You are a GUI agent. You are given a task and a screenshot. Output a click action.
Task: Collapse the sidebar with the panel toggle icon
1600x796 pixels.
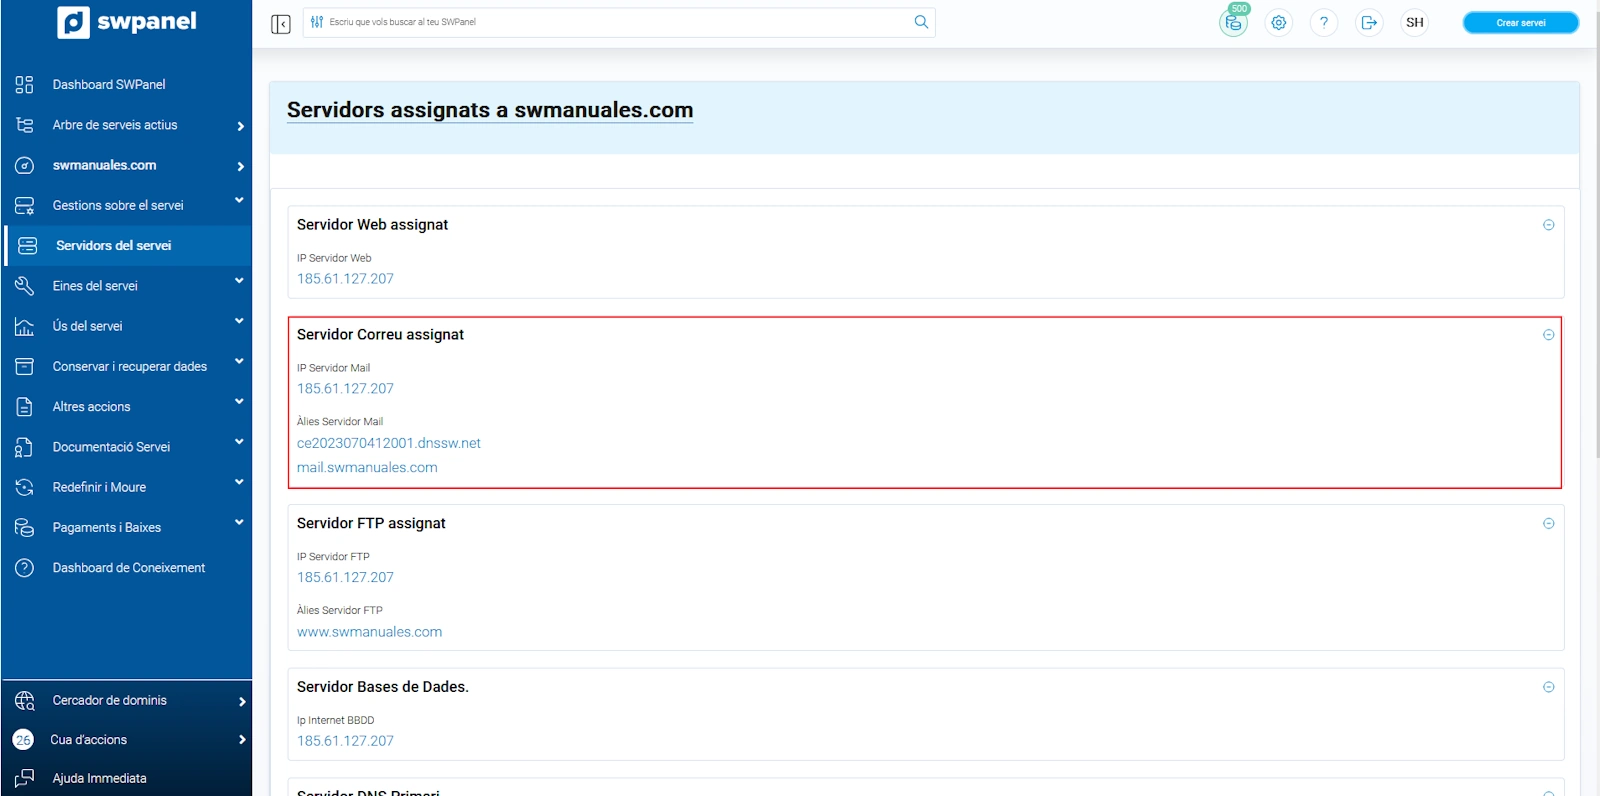click(x=280, y=24)
